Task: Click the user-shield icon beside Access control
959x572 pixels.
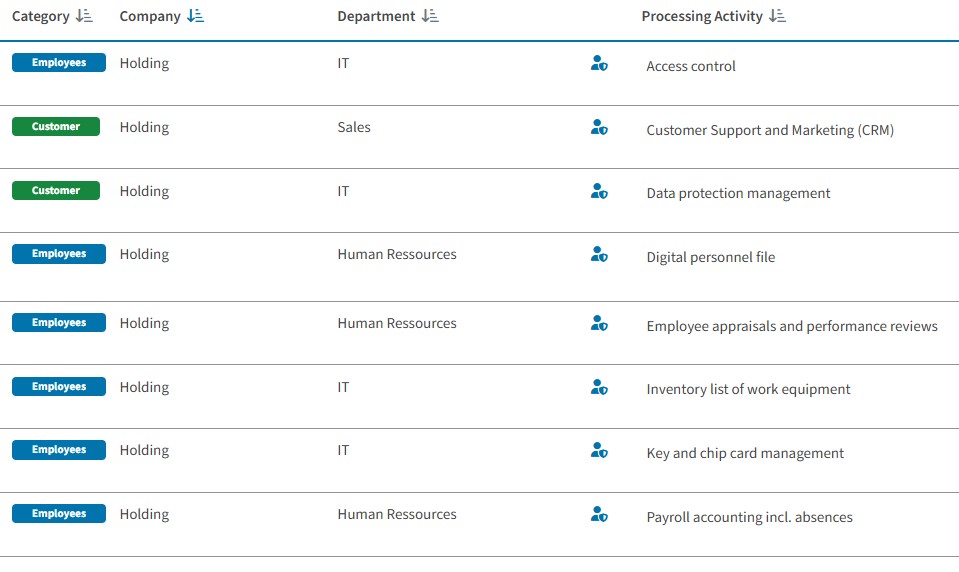Action: [599, 64]
